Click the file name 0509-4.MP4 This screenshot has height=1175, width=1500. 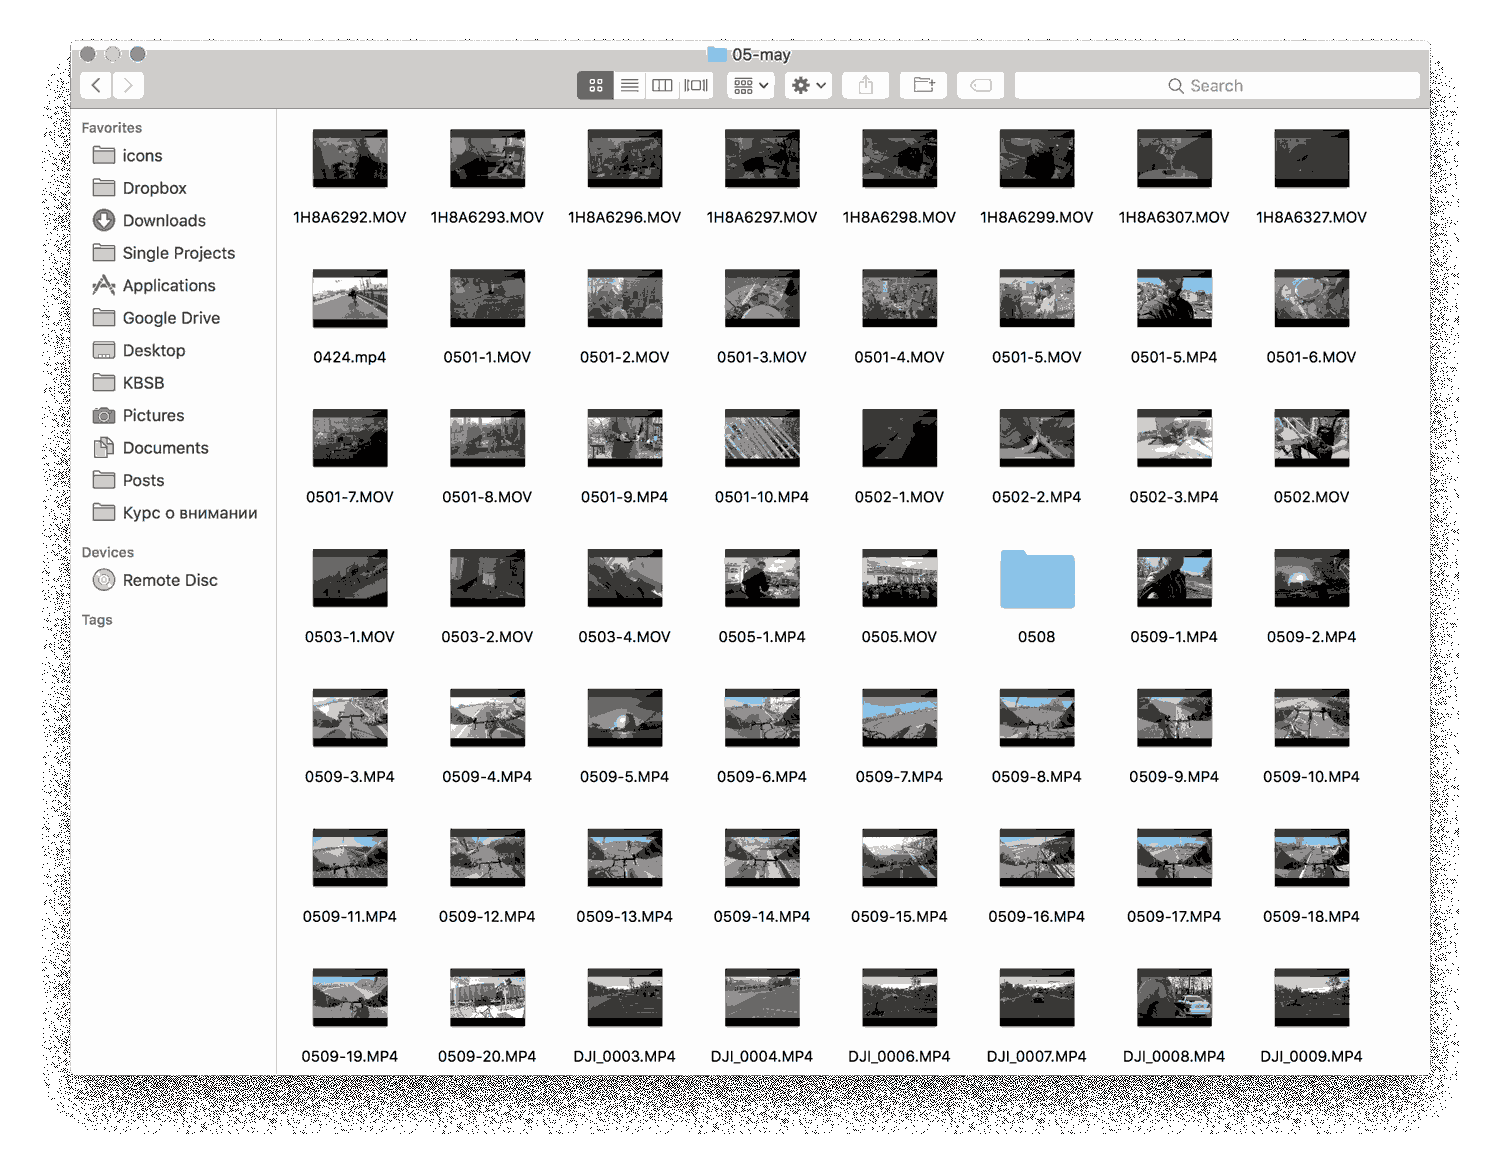coord(487,777)
